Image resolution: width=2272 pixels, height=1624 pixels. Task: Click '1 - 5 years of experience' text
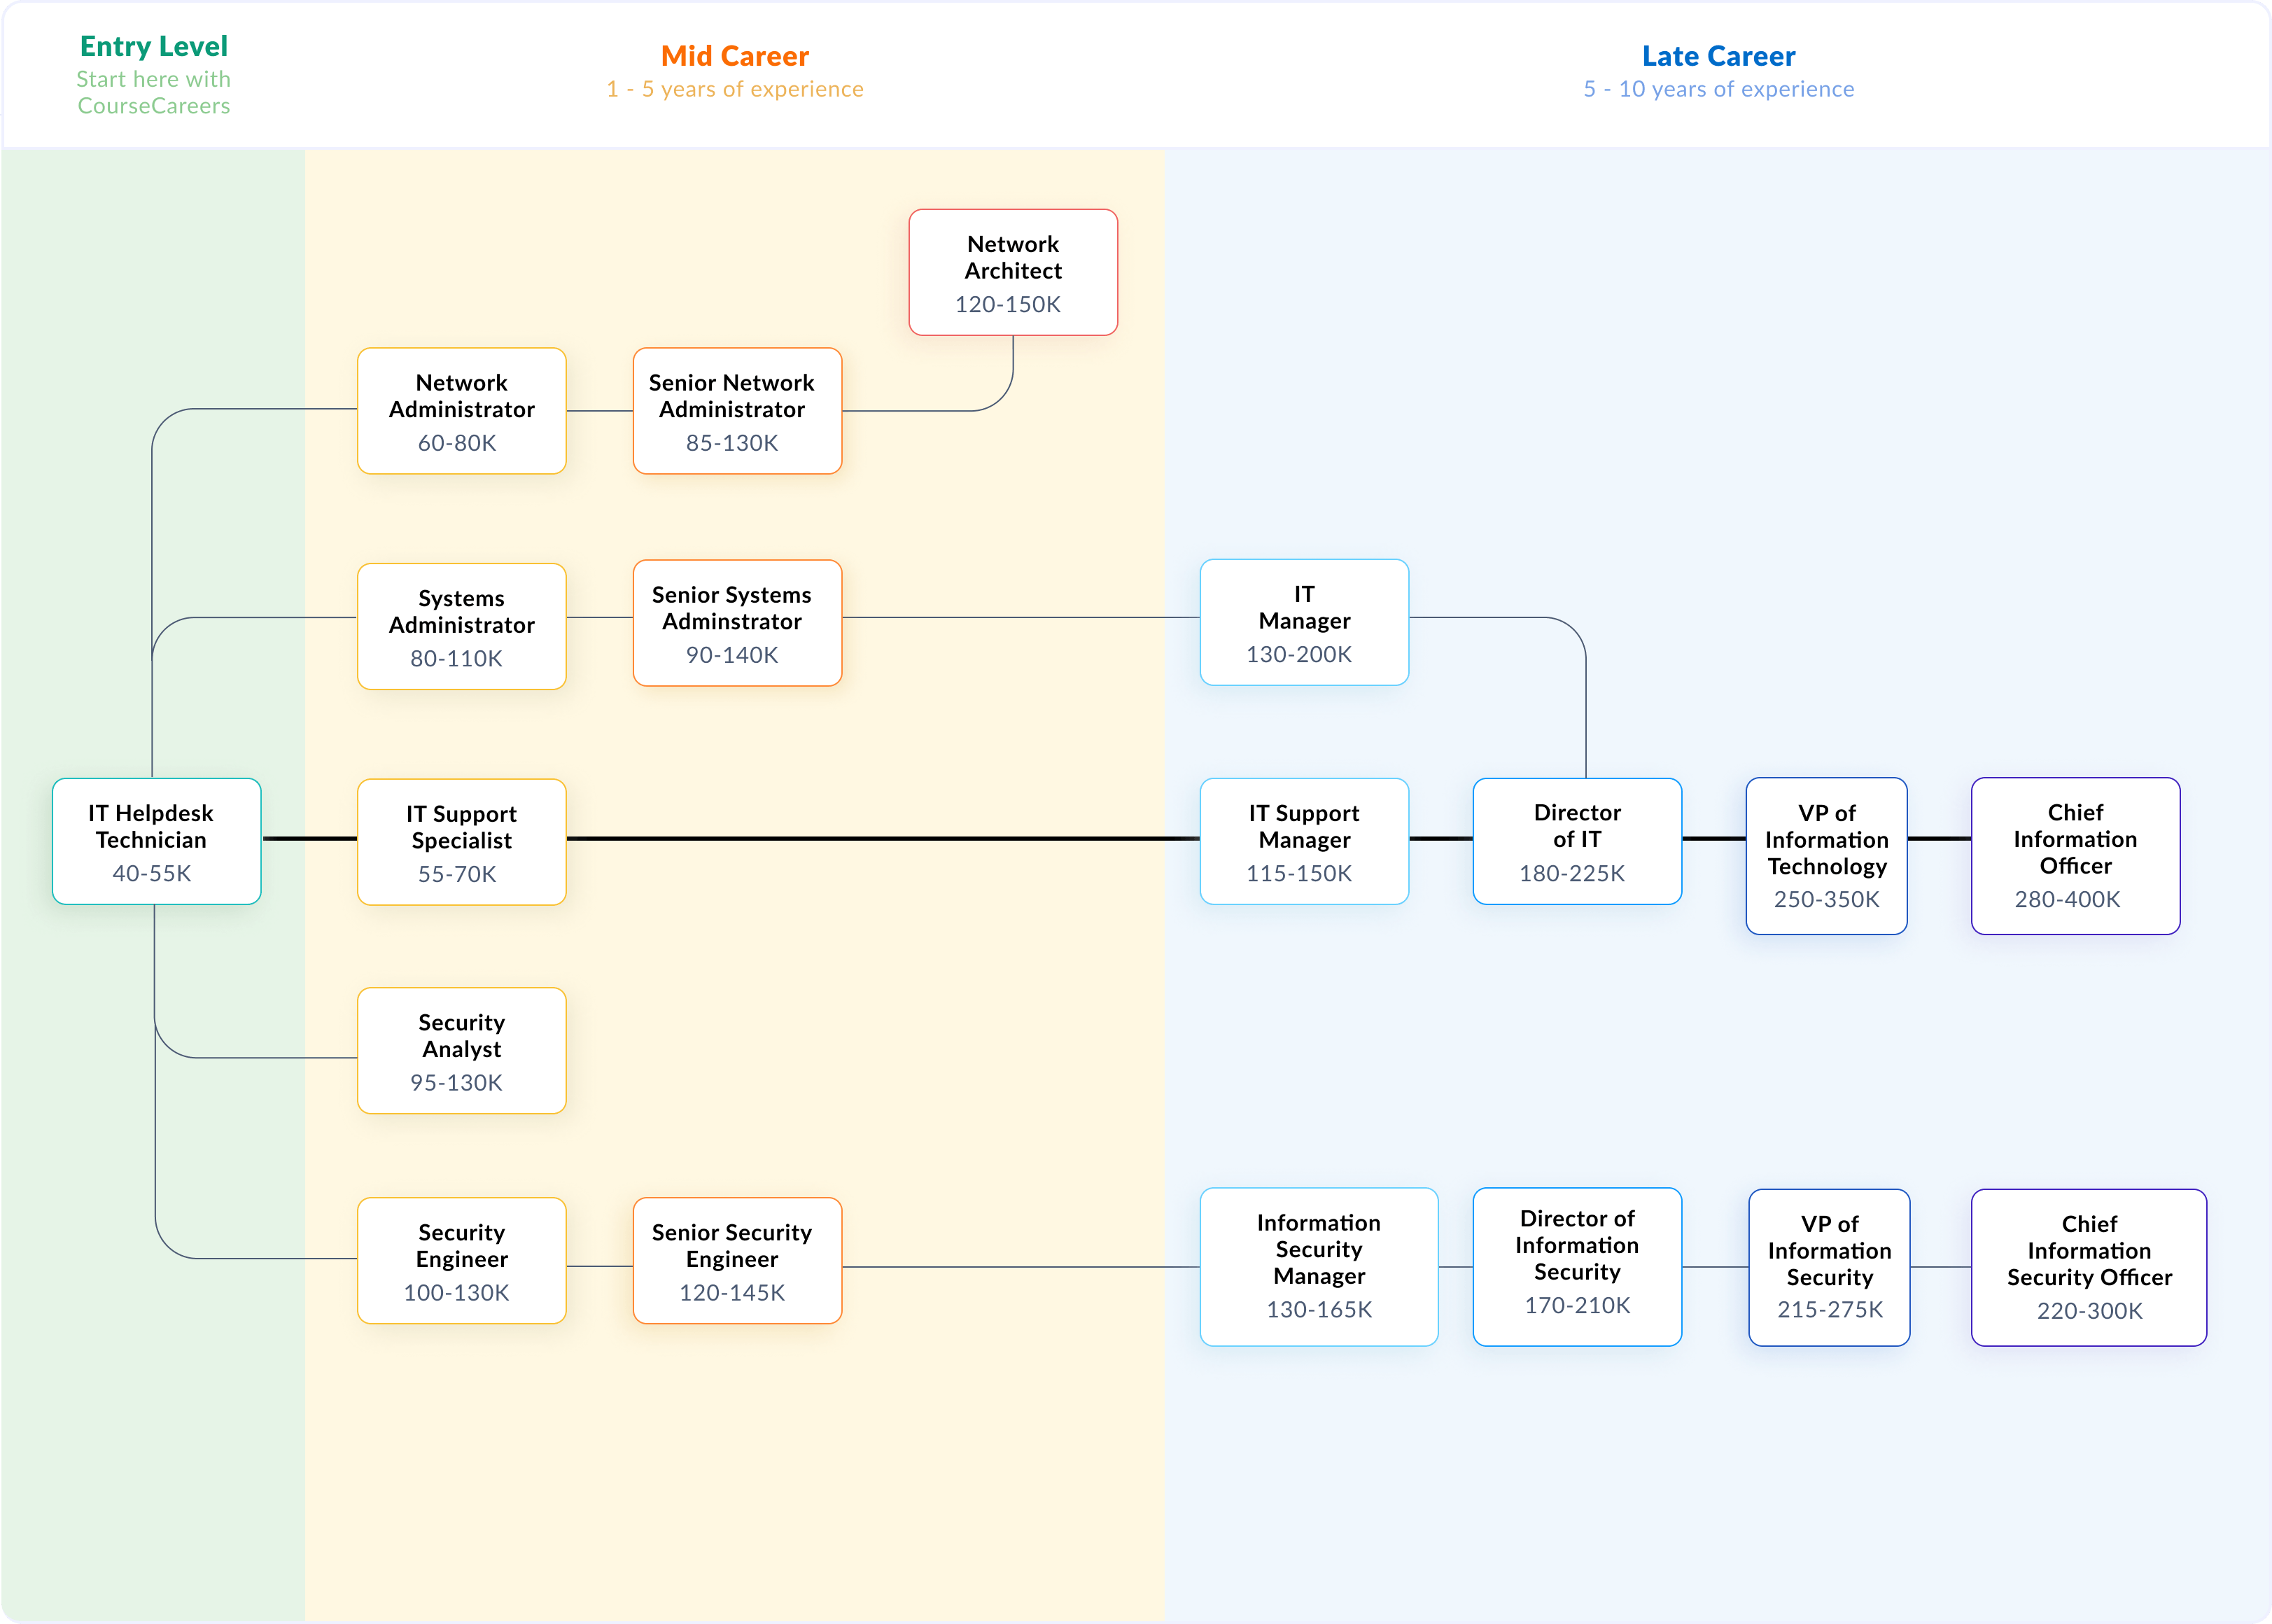tap(735, 89)
